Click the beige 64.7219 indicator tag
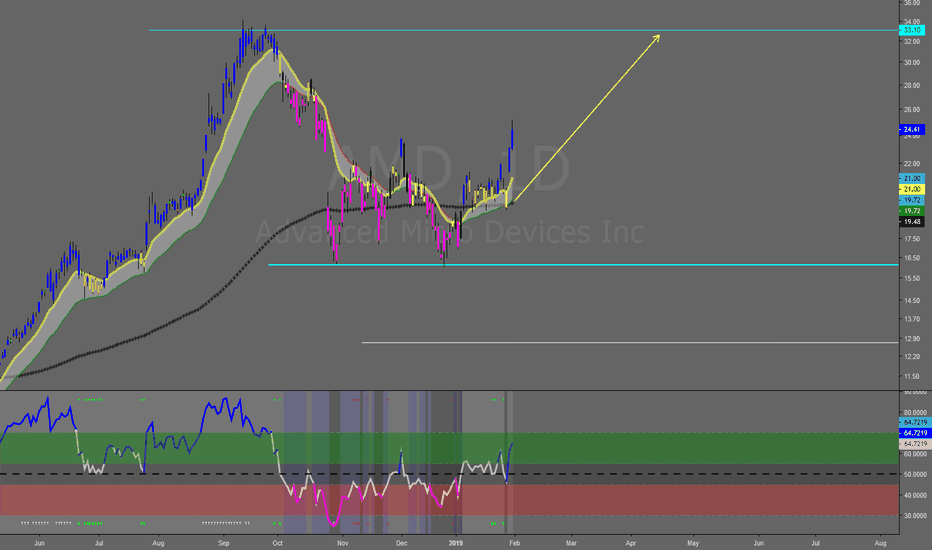Screen dimensions: 932x550 coord(915,444)
